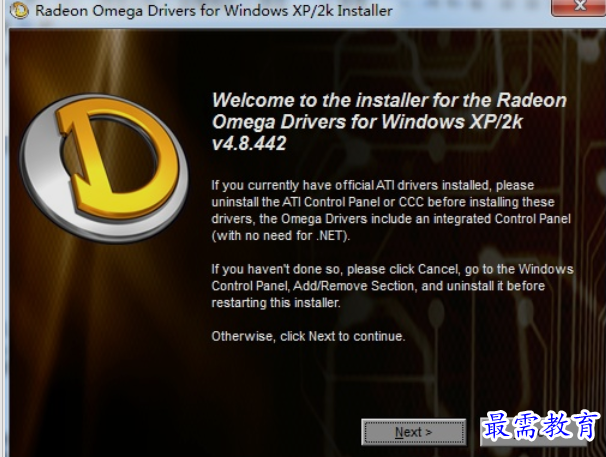Click the large gold D Omega logo
The image size is (606, 457).
point(104,169)
